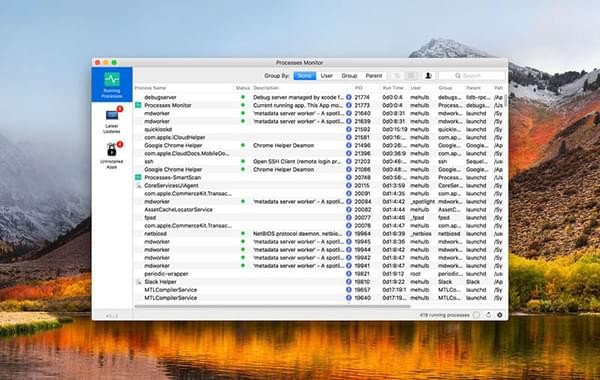Group processes by None
The height and width of the screenshot is (380, 600).
pos(305,76)
